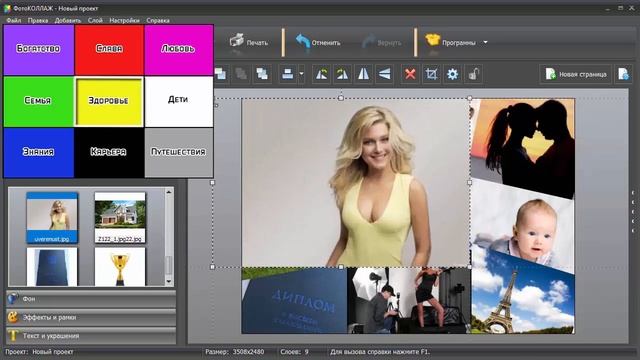Open the Программы box button
The width and height of the screenshot is (640, 360).
pos(450,42)
